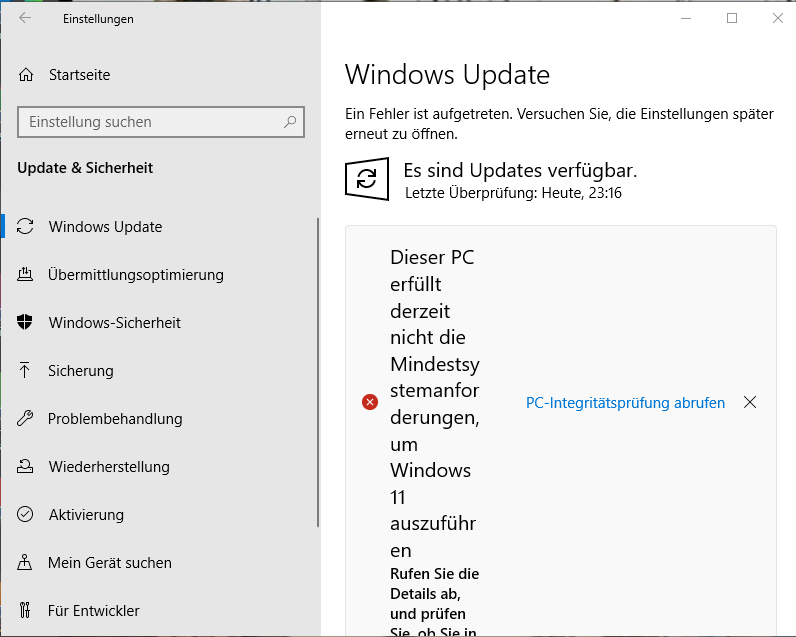
Task: Close the Einstellungen window
Action: point(778,18)
